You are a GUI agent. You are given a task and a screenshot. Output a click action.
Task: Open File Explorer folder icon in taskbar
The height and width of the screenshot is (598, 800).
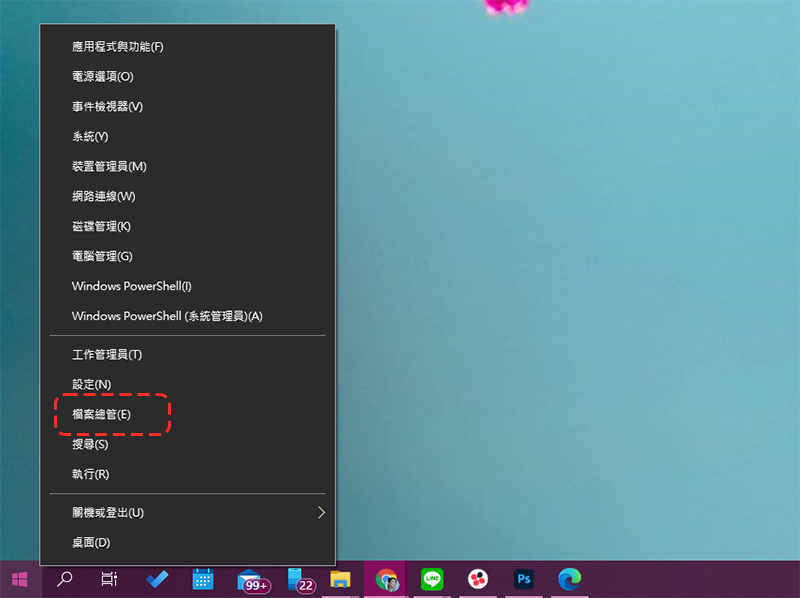[x=340, y=579]
